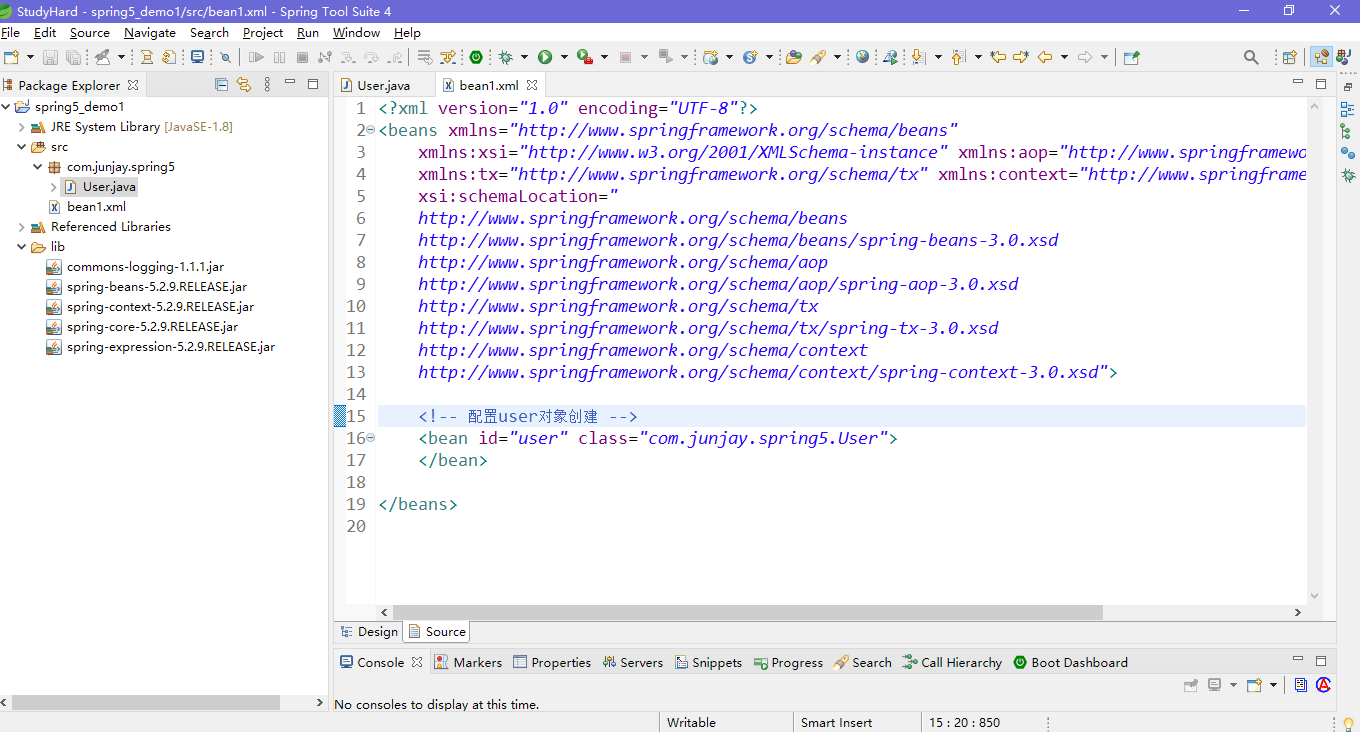This screenshot has width=1360, height=732.
Task: Click the Writable status field
Action: click(x=691, y=722)
